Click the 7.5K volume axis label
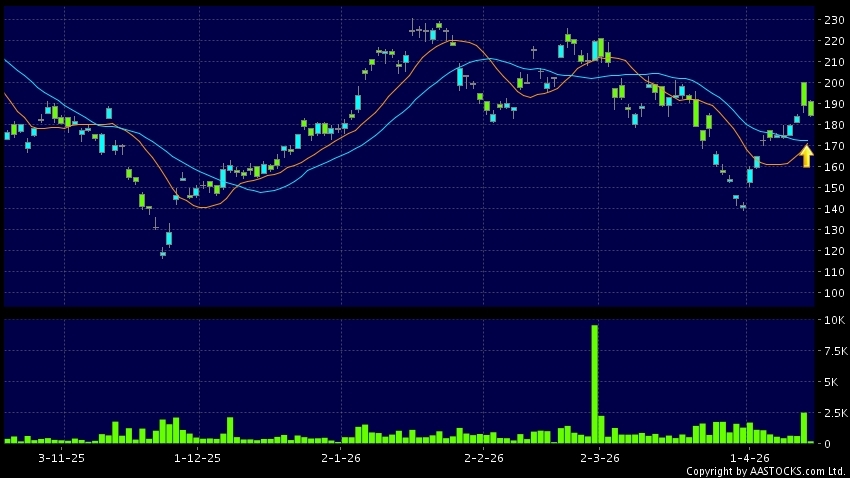This screenshot has width=850, height=478. coord(834,351)
